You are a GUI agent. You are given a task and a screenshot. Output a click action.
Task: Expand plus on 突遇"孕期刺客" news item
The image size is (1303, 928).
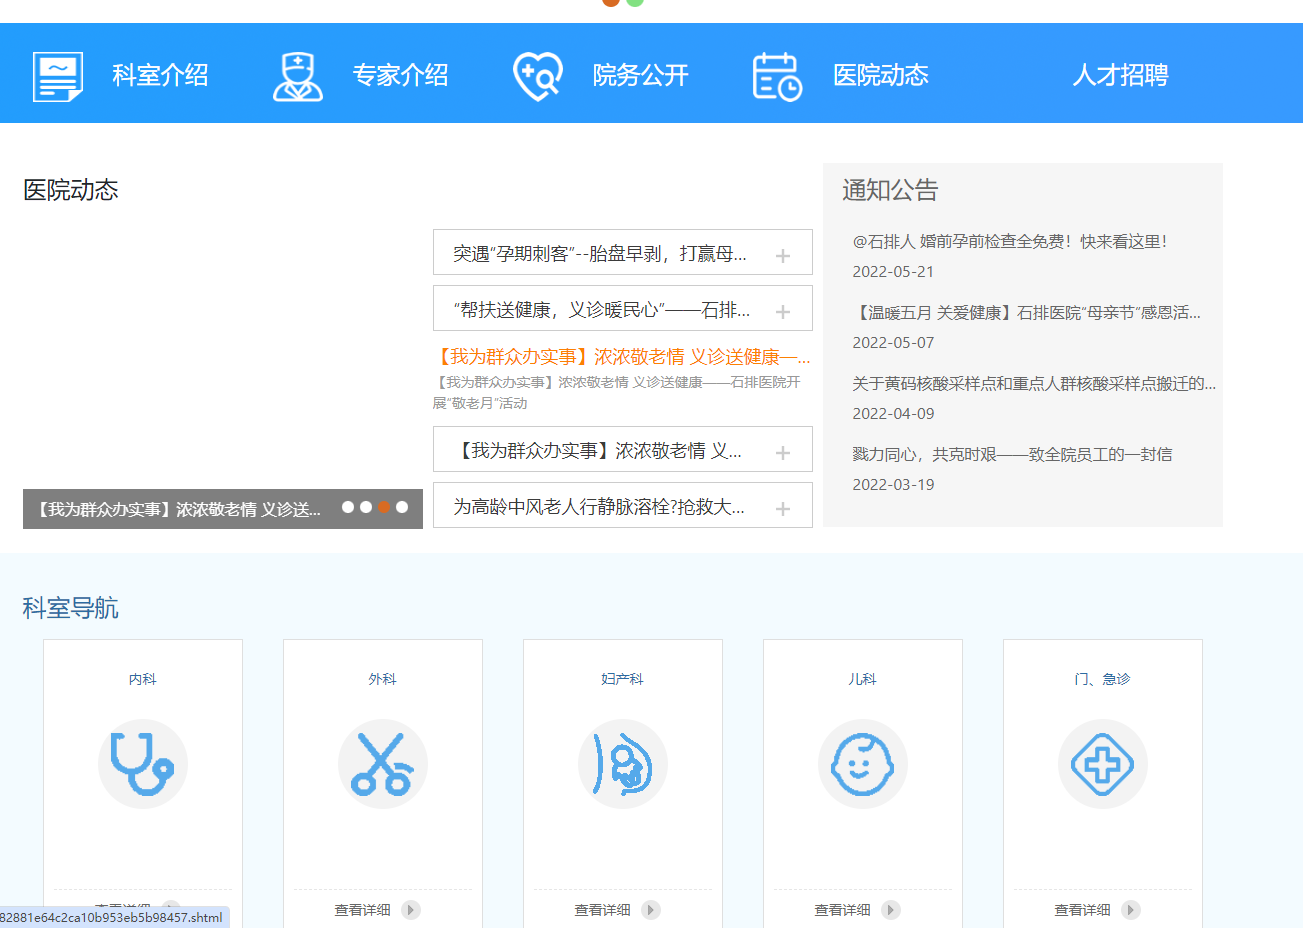click(x=783, y=256)
